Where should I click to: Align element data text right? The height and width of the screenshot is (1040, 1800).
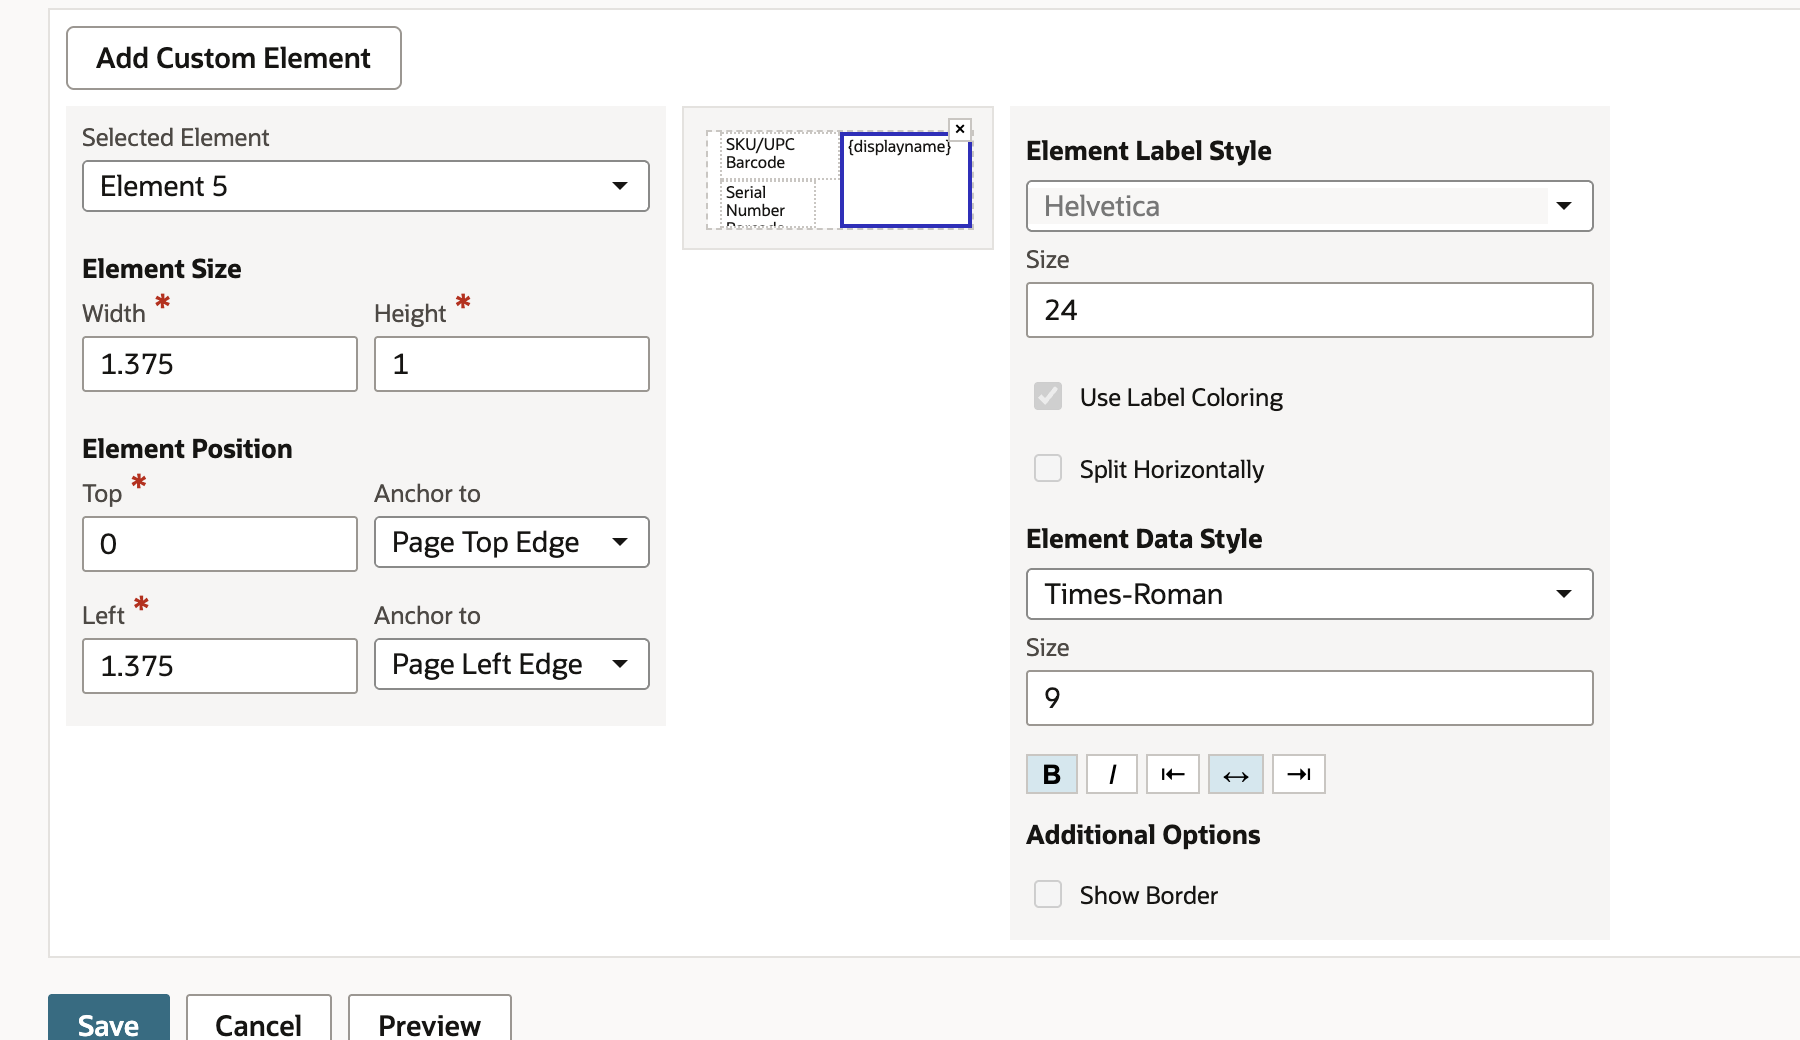tap(1299, 774)
